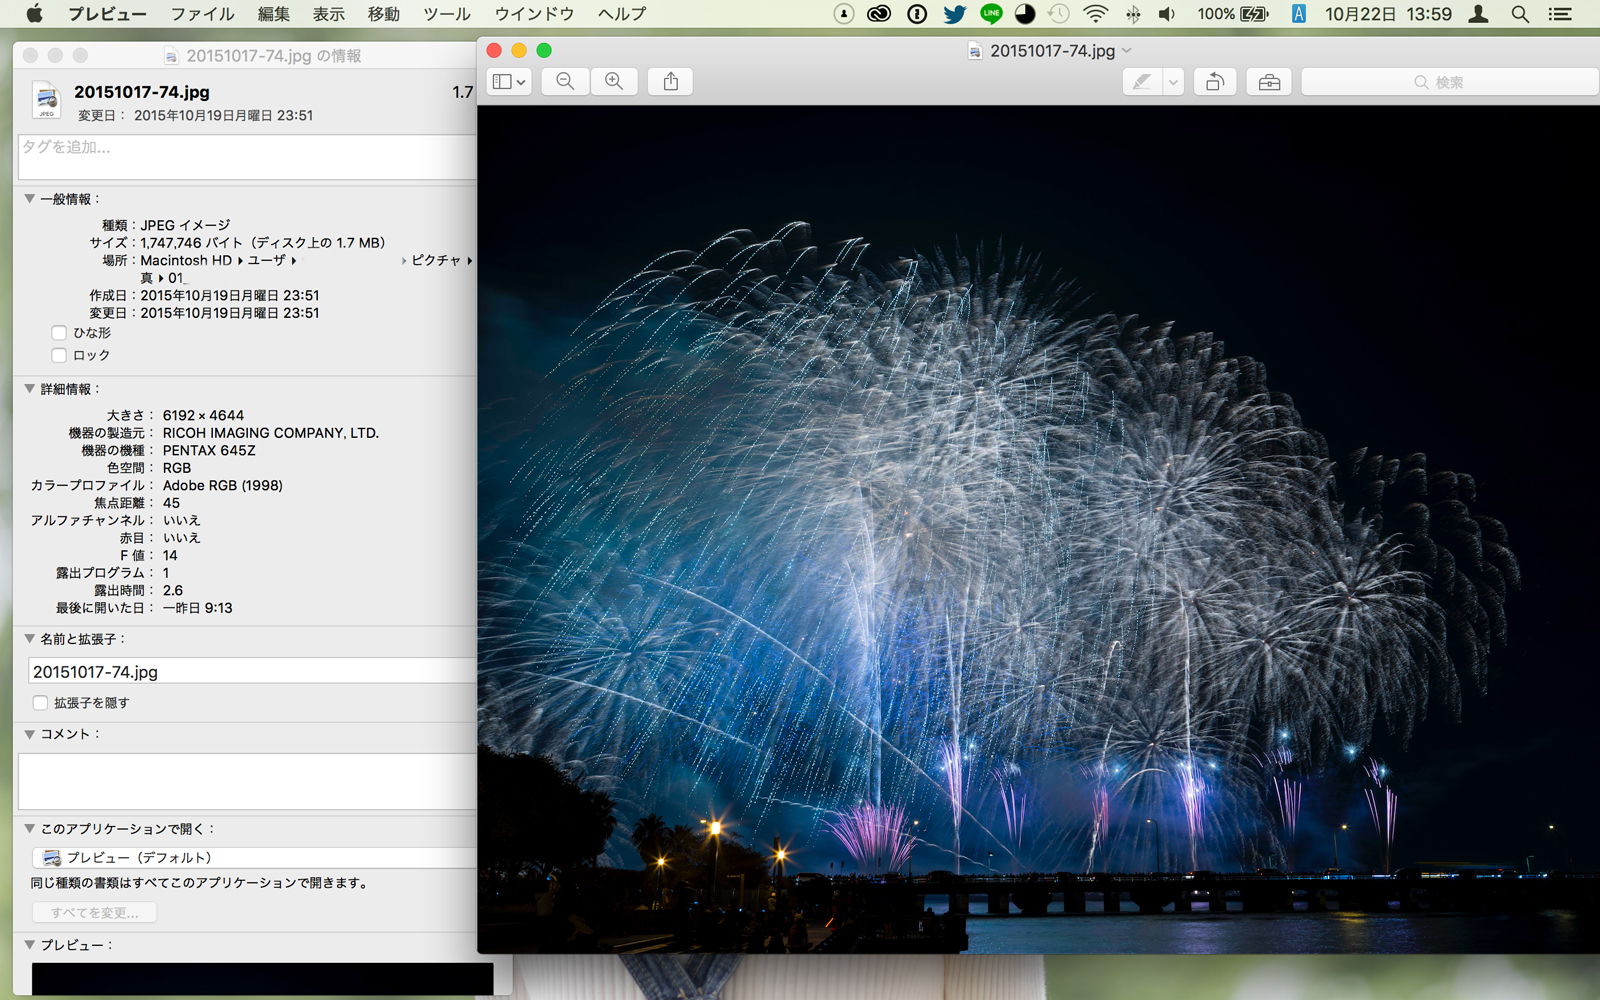Collapse the 詳細情報 section
This screenshot has height=1000, width=1600.
pyautogui.click(x=30, y=389)
